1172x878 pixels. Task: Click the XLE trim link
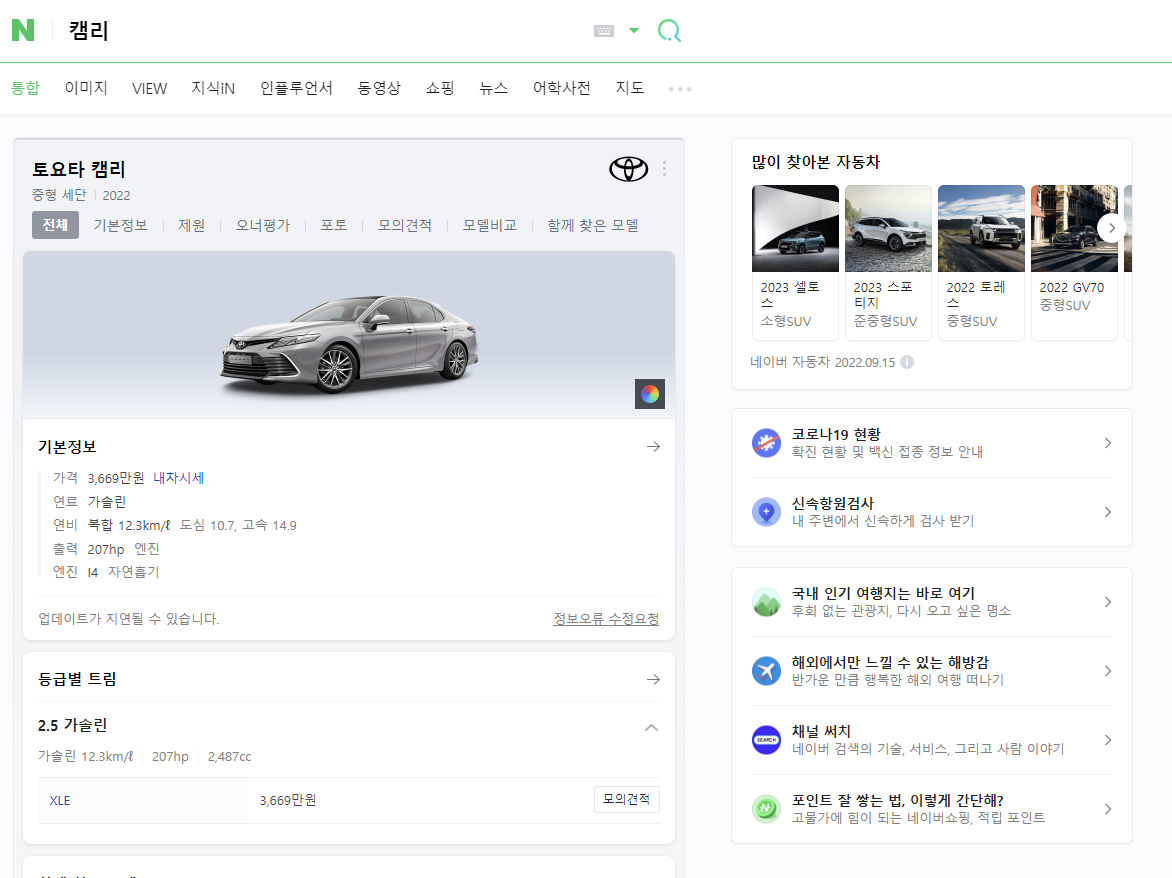pos(60,800)
